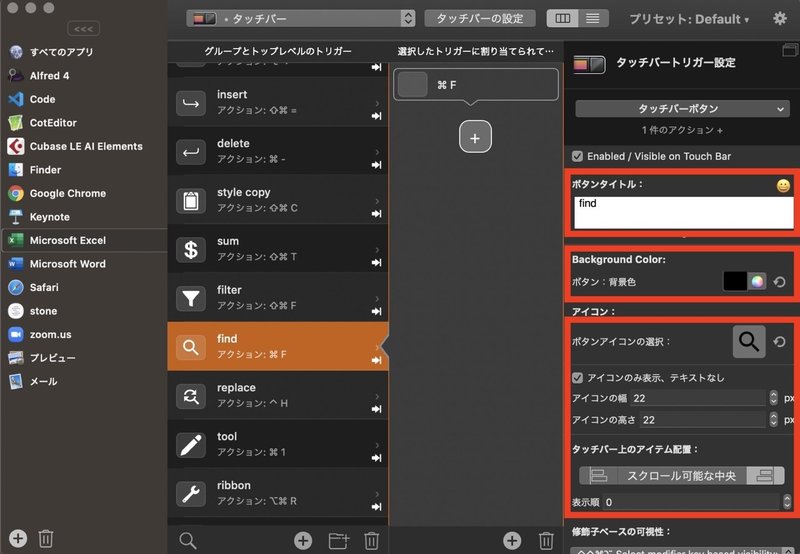Open the タッチバー trigger type dropdown

click(300, 19)
